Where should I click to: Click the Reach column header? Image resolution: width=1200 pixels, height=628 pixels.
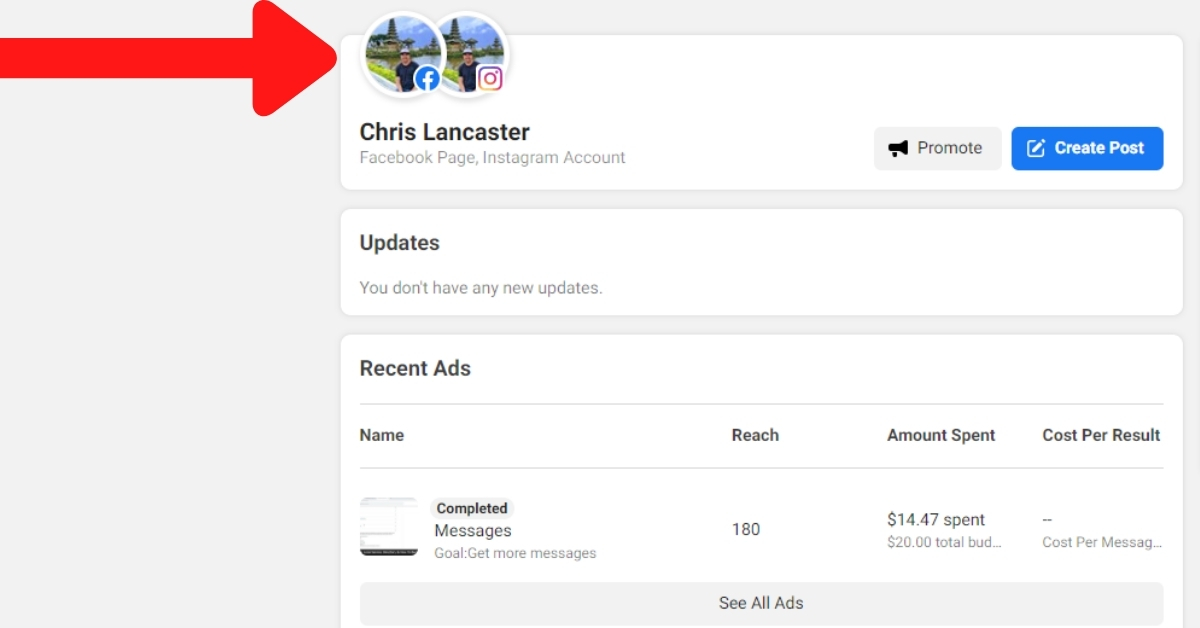[755, 435]
